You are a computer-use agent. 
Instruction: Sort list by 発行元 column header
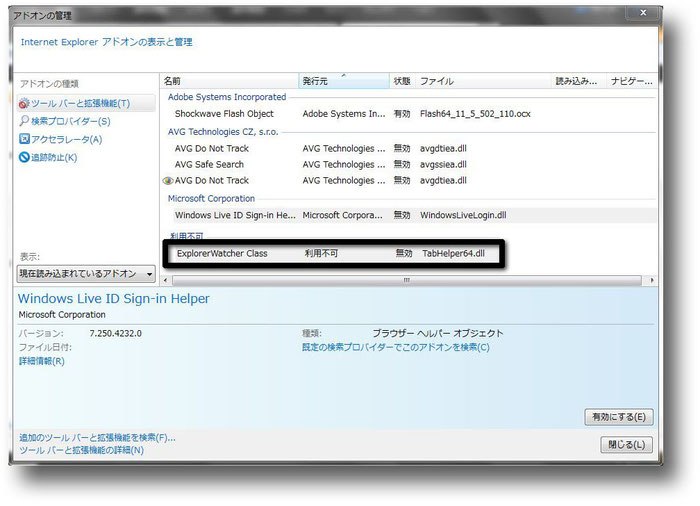[x=344, y=81]
